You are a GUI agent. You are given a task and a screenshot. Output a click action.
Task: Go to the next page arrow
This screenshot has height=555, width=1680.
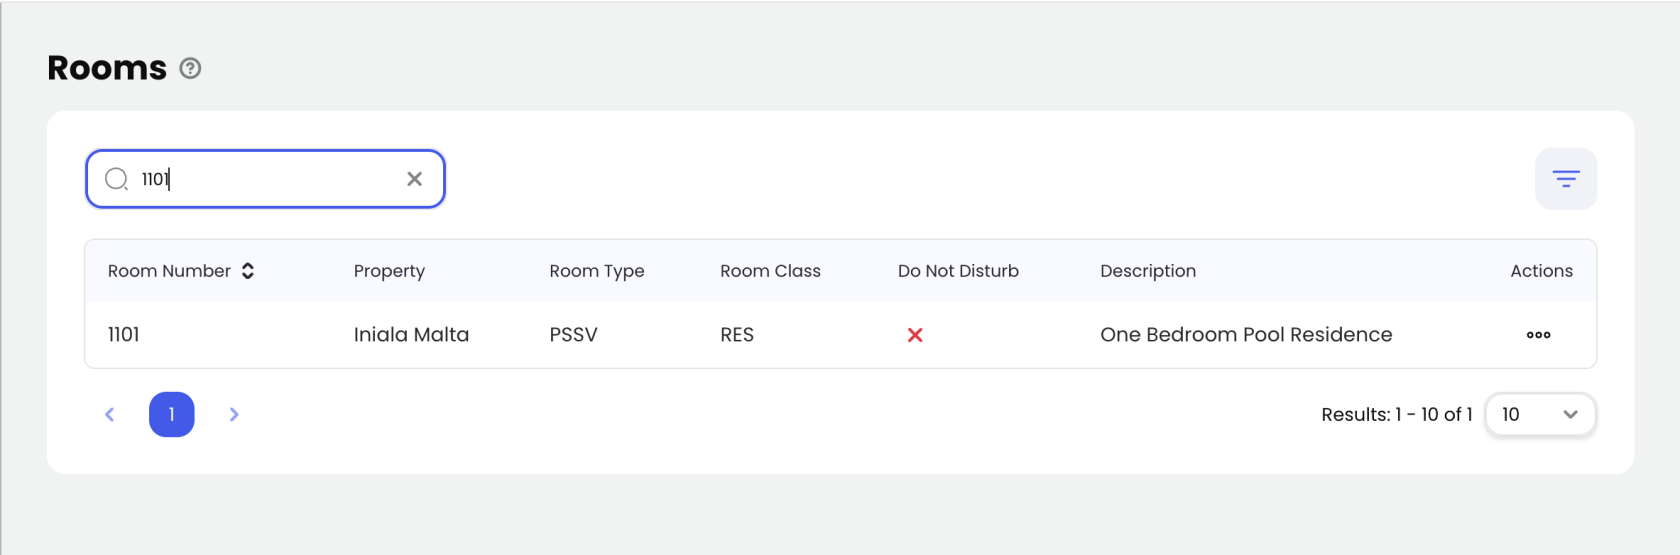(234, 414)
